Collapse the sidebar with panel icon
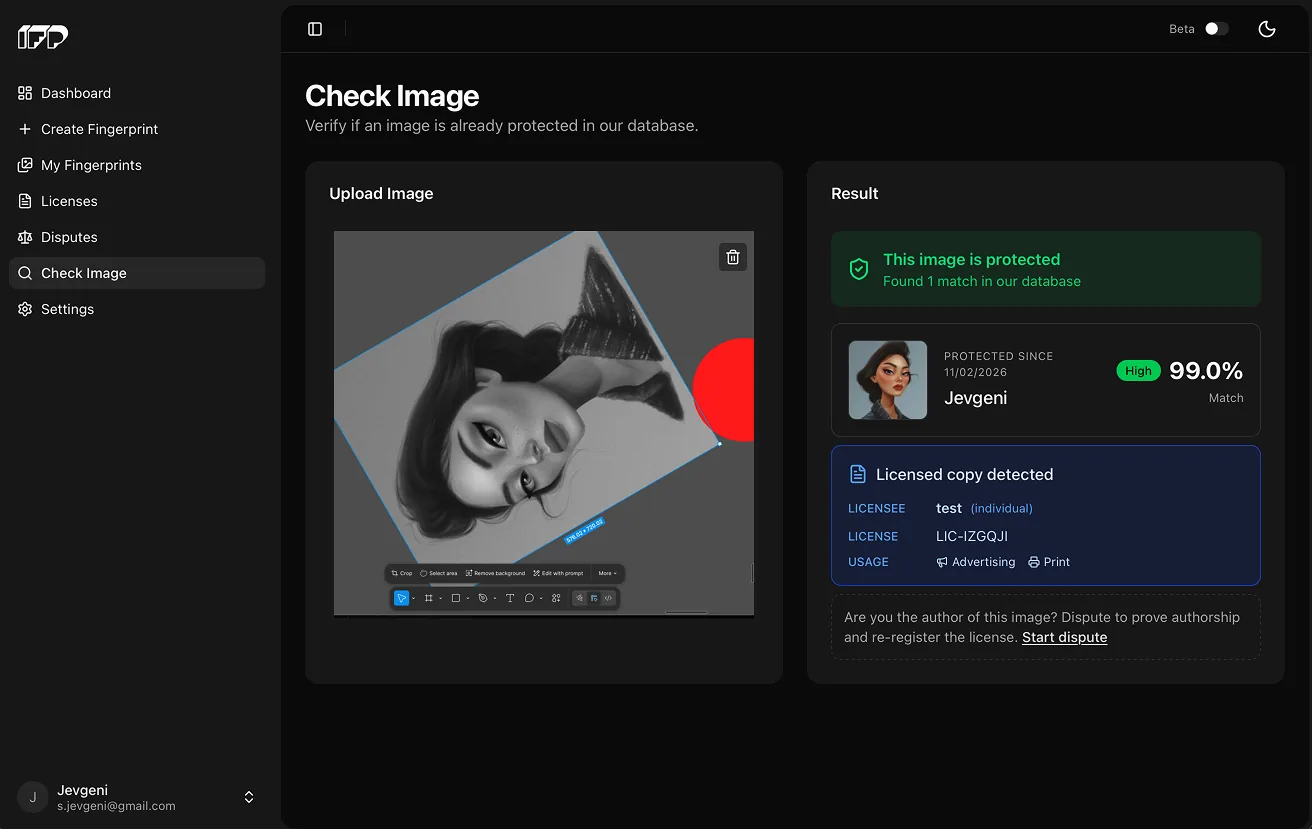Viewport: 1312px width, 829px height. 315,29
